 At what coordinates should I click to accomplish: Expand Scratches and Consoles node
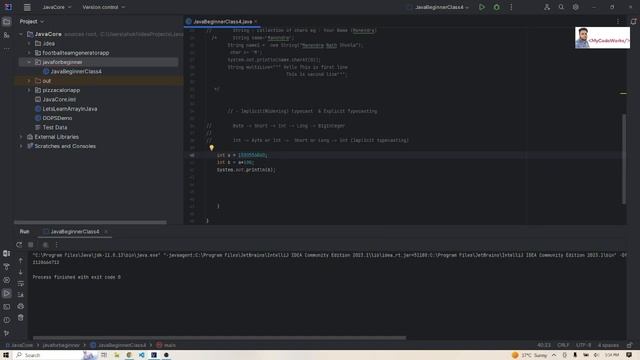click(x=21, y=146)
